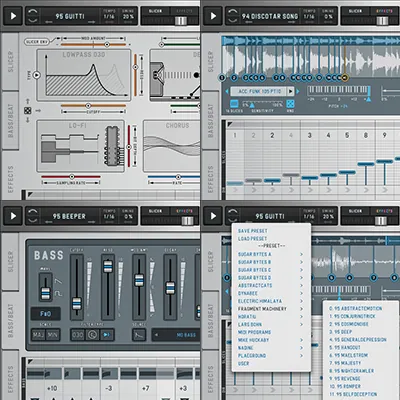Play the 95 BEEPER preset

(x=13, y=216)
